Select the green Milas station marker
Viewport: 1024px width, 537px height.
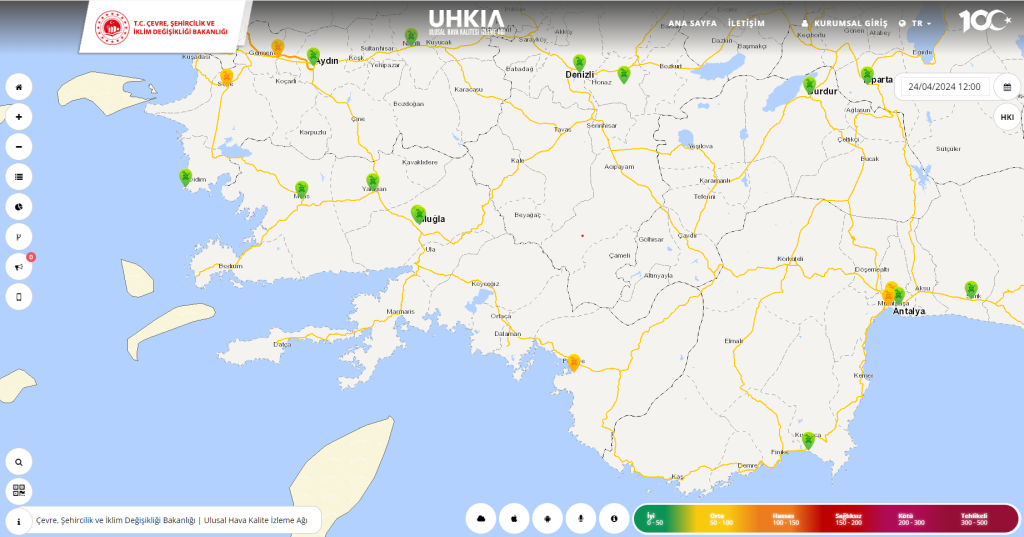pyautogui.click(x=301, y=190)
